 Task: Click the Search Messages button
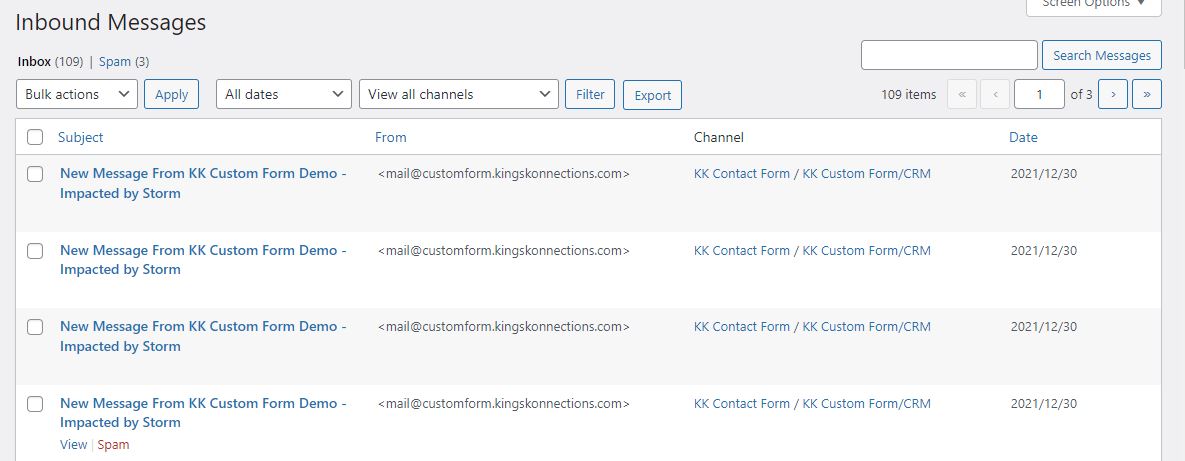(x=1101, y=55)
